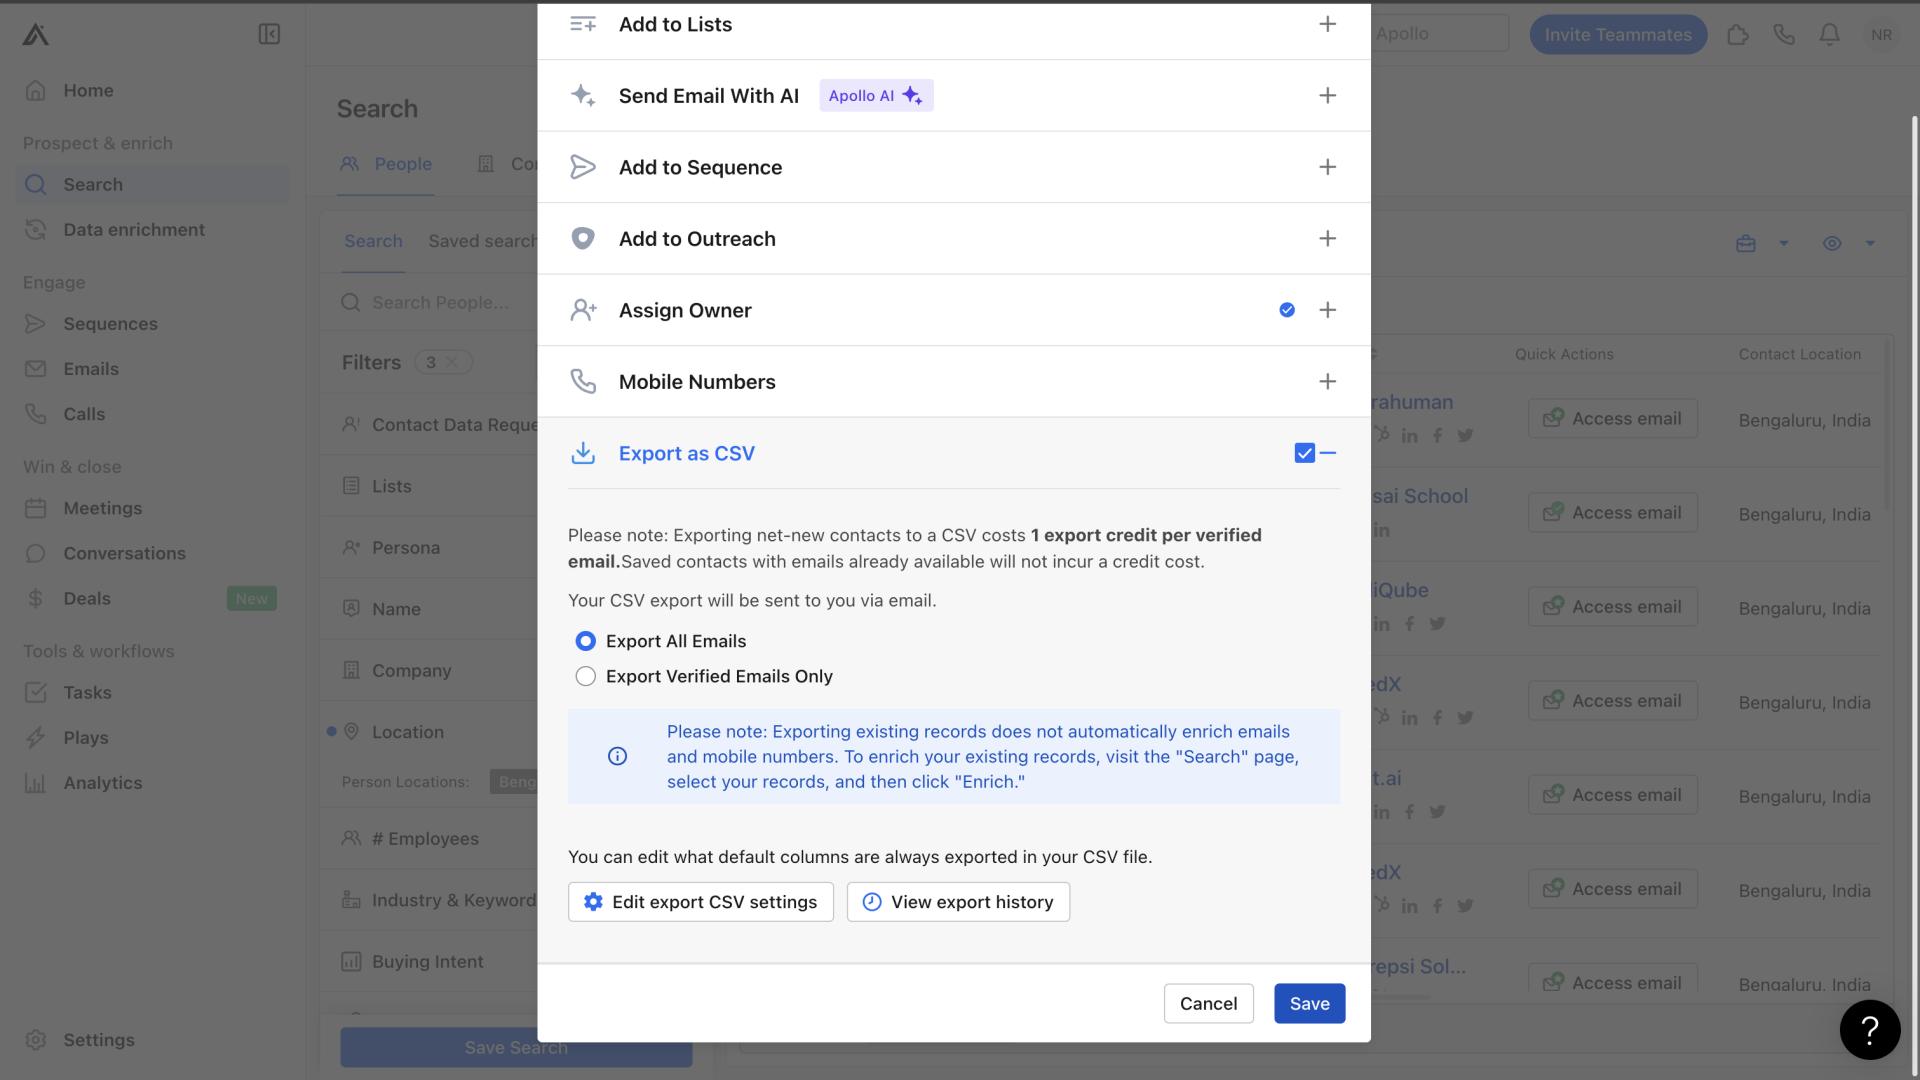This screenshot has width=1920, height=1080.
Task: Click the Send Email With AI icon
Action: coord(582,95)
